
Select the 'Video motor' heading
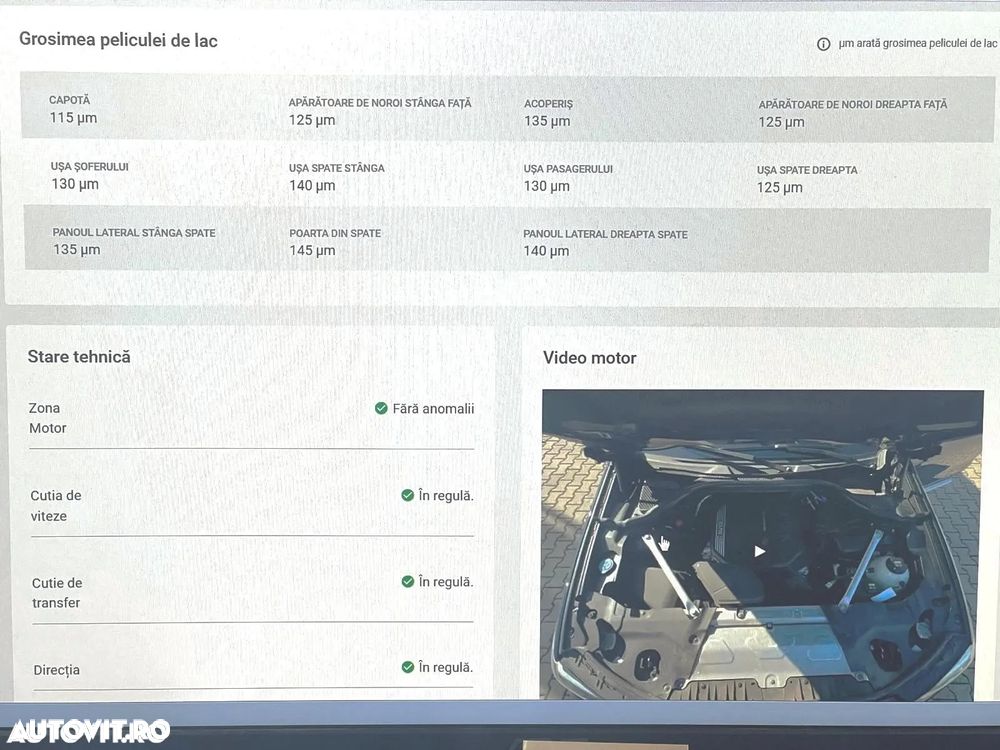(x=590, y=358)
